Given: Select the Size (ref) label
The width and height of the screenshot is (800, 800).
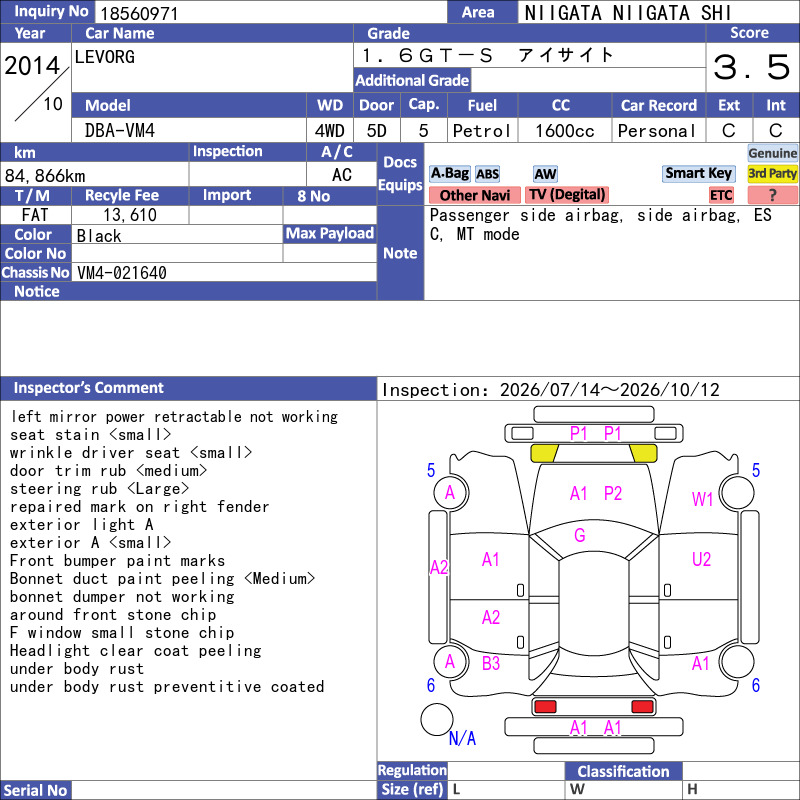Looking at the screenshot, I should pos(412,789).
